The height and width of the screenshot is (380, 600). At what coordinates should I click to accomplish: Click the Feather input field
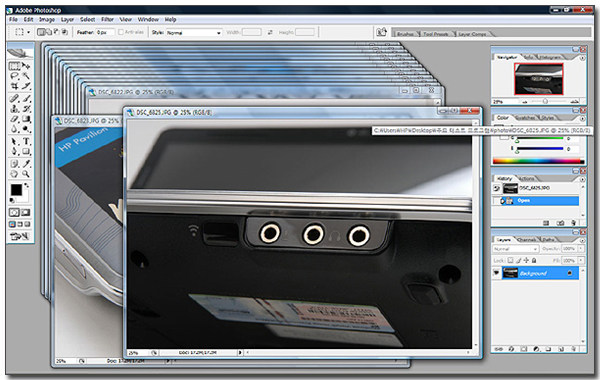(x=105, y=33)
